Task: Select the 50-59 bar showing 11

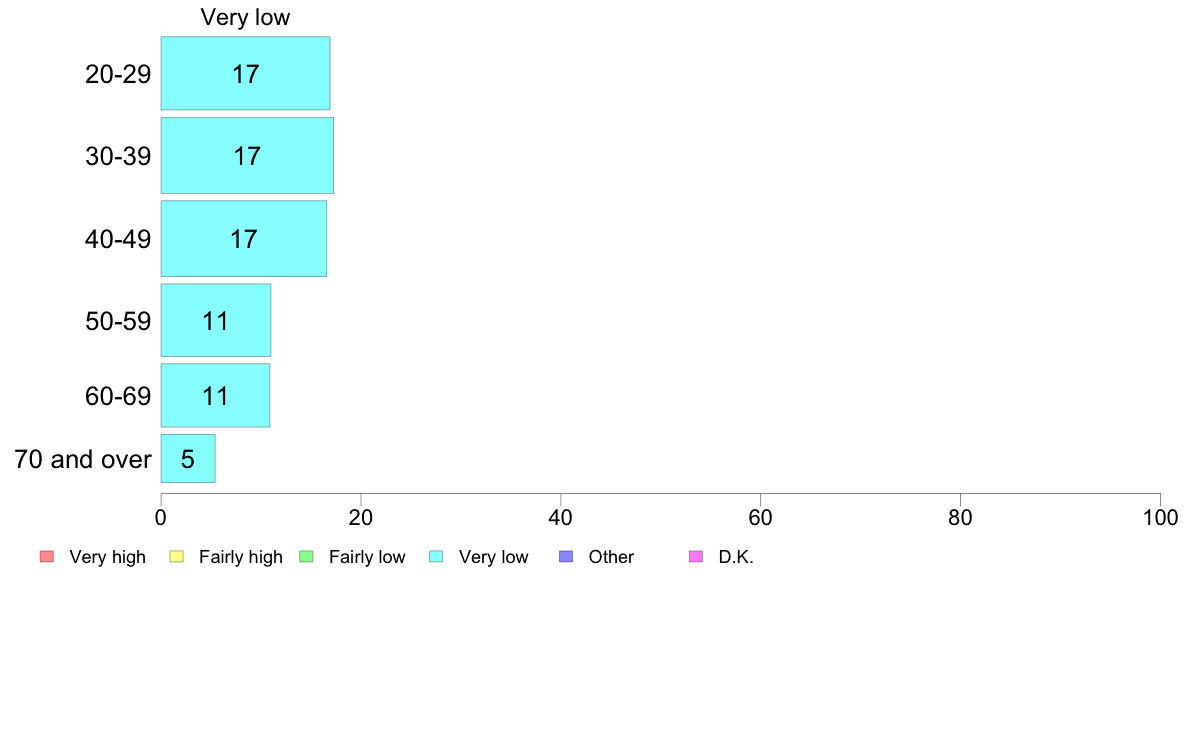Action: pos(216,320)
